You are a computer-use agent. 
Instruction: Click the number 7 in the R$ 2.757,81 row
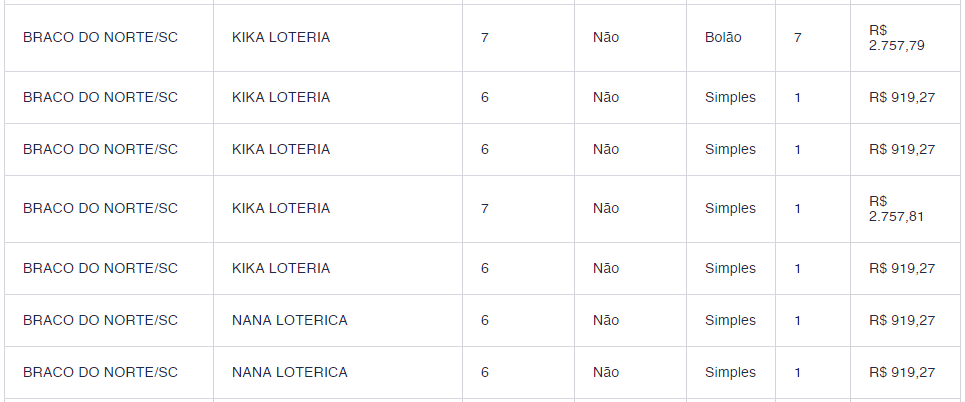tap(485, 208)
